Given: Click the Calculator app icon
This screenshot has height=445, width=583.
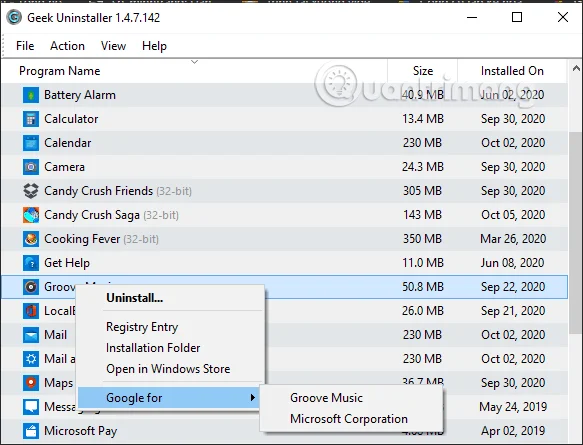Looking at the screenshot, I should tap(31, 119).
